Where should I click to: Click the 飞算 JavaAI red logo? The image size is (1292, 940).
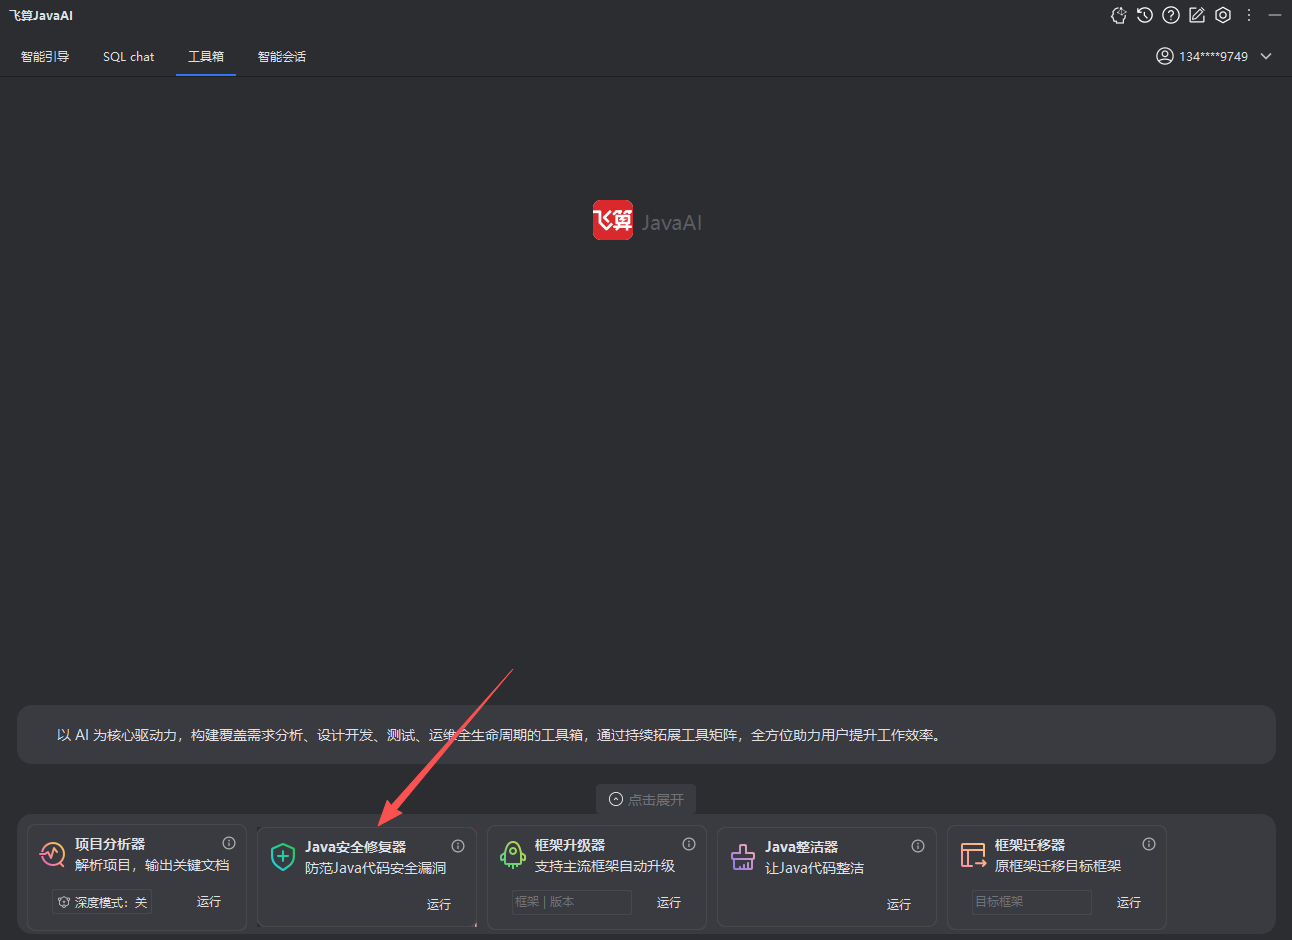613,221
